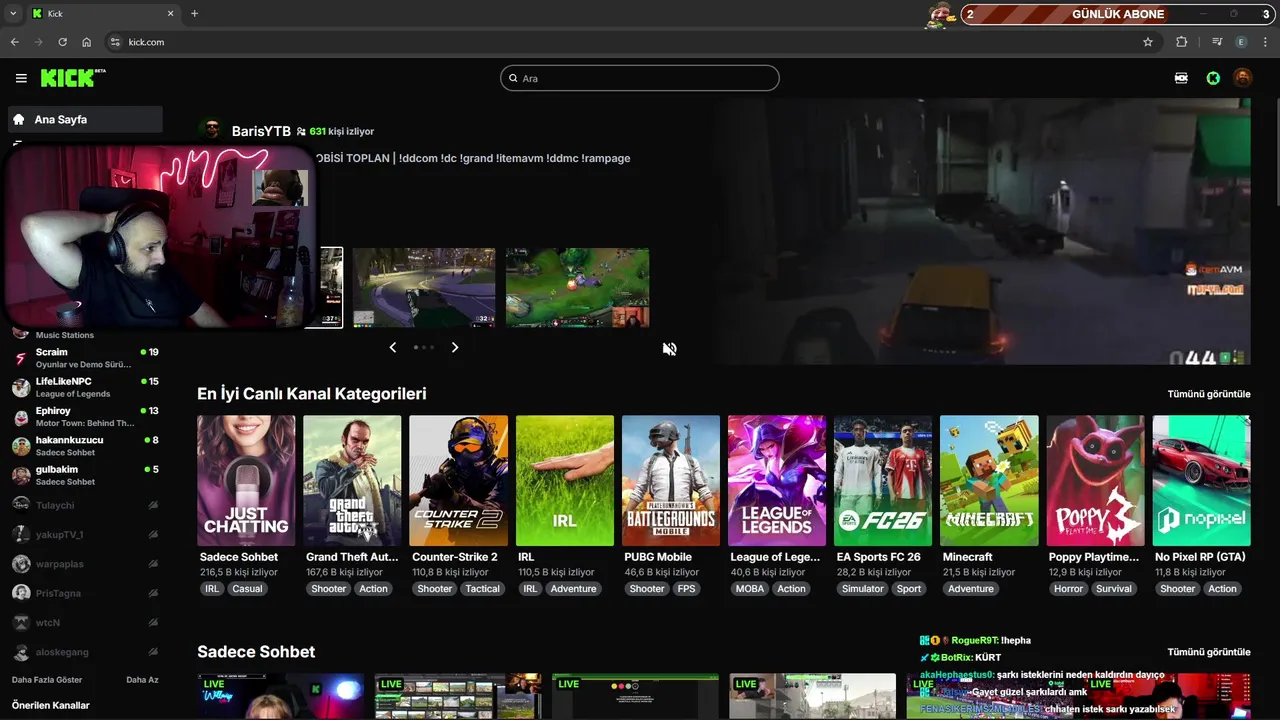Go back in browser history
The image size is (1280, 720).
[14, 42]
